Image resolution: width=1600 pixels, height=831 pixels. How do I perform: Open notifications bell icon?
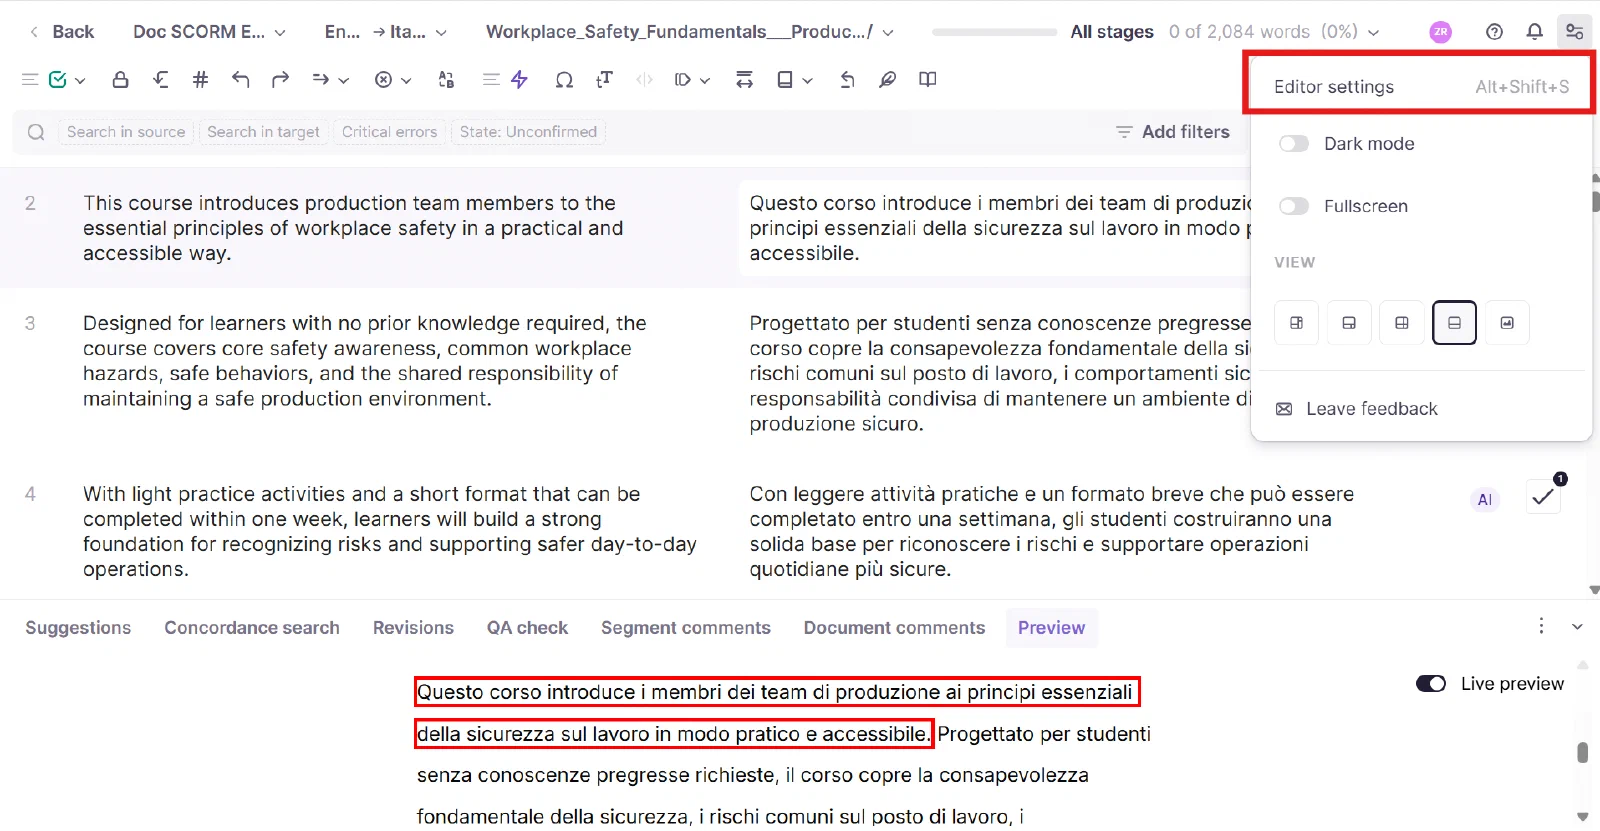coord(1534,32)
